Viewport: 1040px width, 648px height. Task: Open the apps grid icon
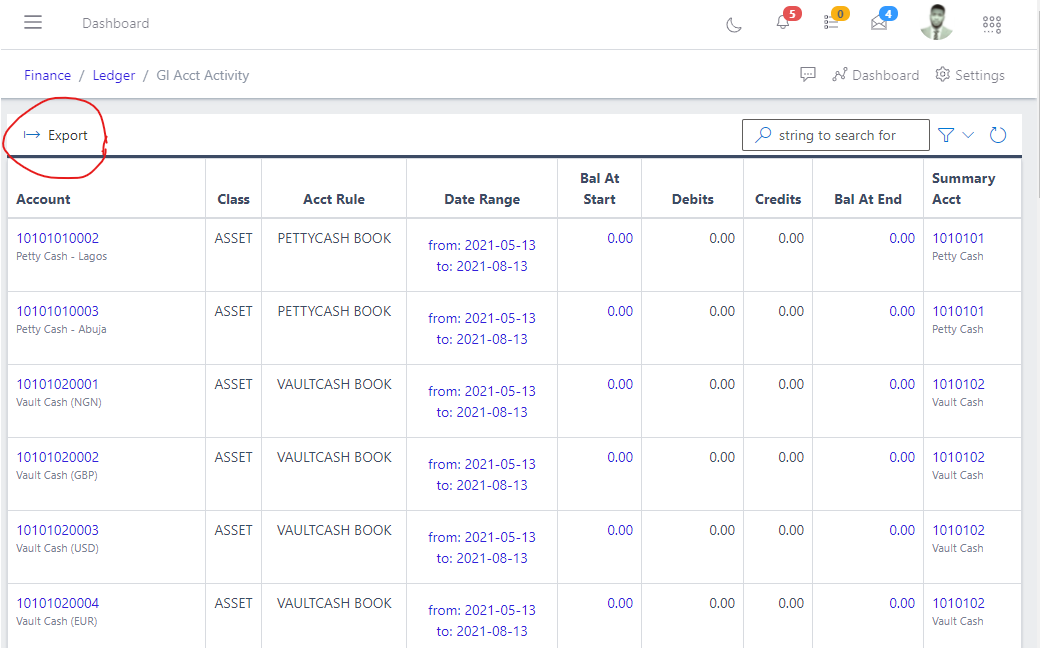click(992, 24)
